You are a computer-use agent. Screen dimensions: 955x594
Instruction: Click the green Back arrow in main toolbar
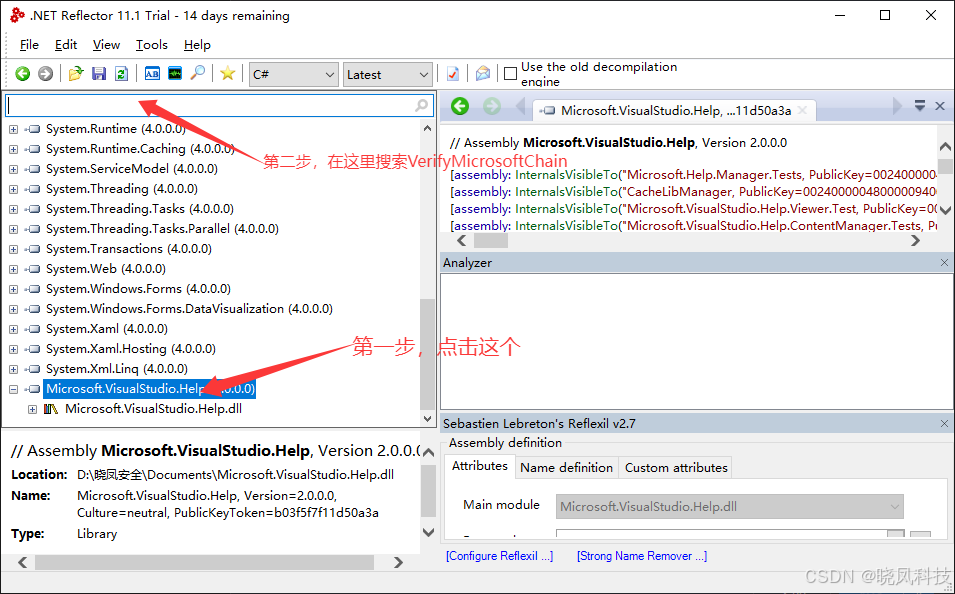click(x=23, y=74)
